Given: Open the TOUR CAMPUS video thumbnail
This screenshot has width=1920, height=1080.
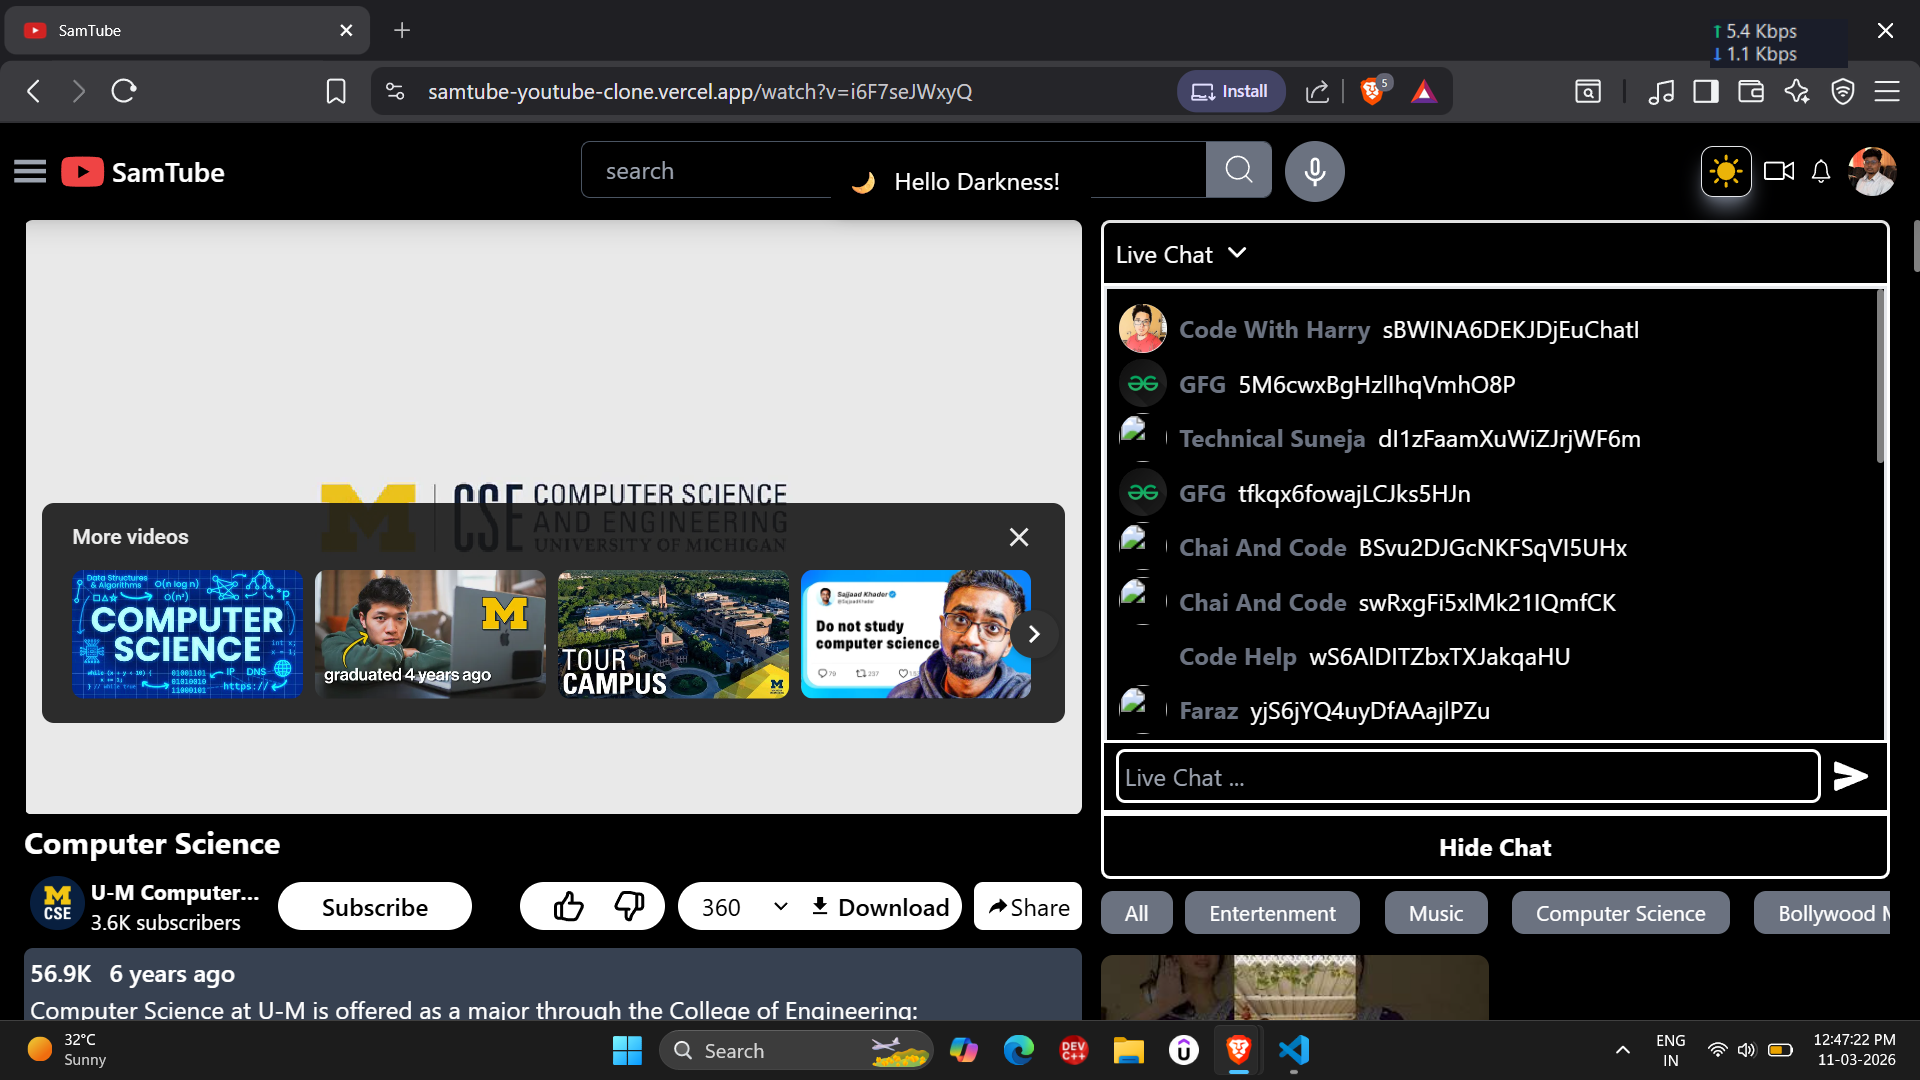Looking at the screenshot, I should tap(673, 634).
